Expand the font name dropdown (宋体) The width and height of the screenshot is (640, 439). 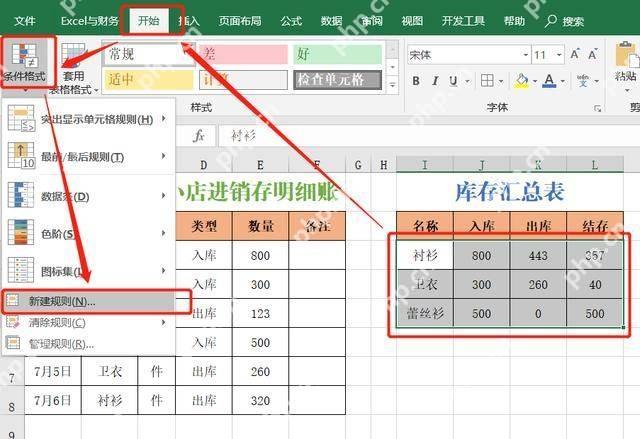pos(526,55)
